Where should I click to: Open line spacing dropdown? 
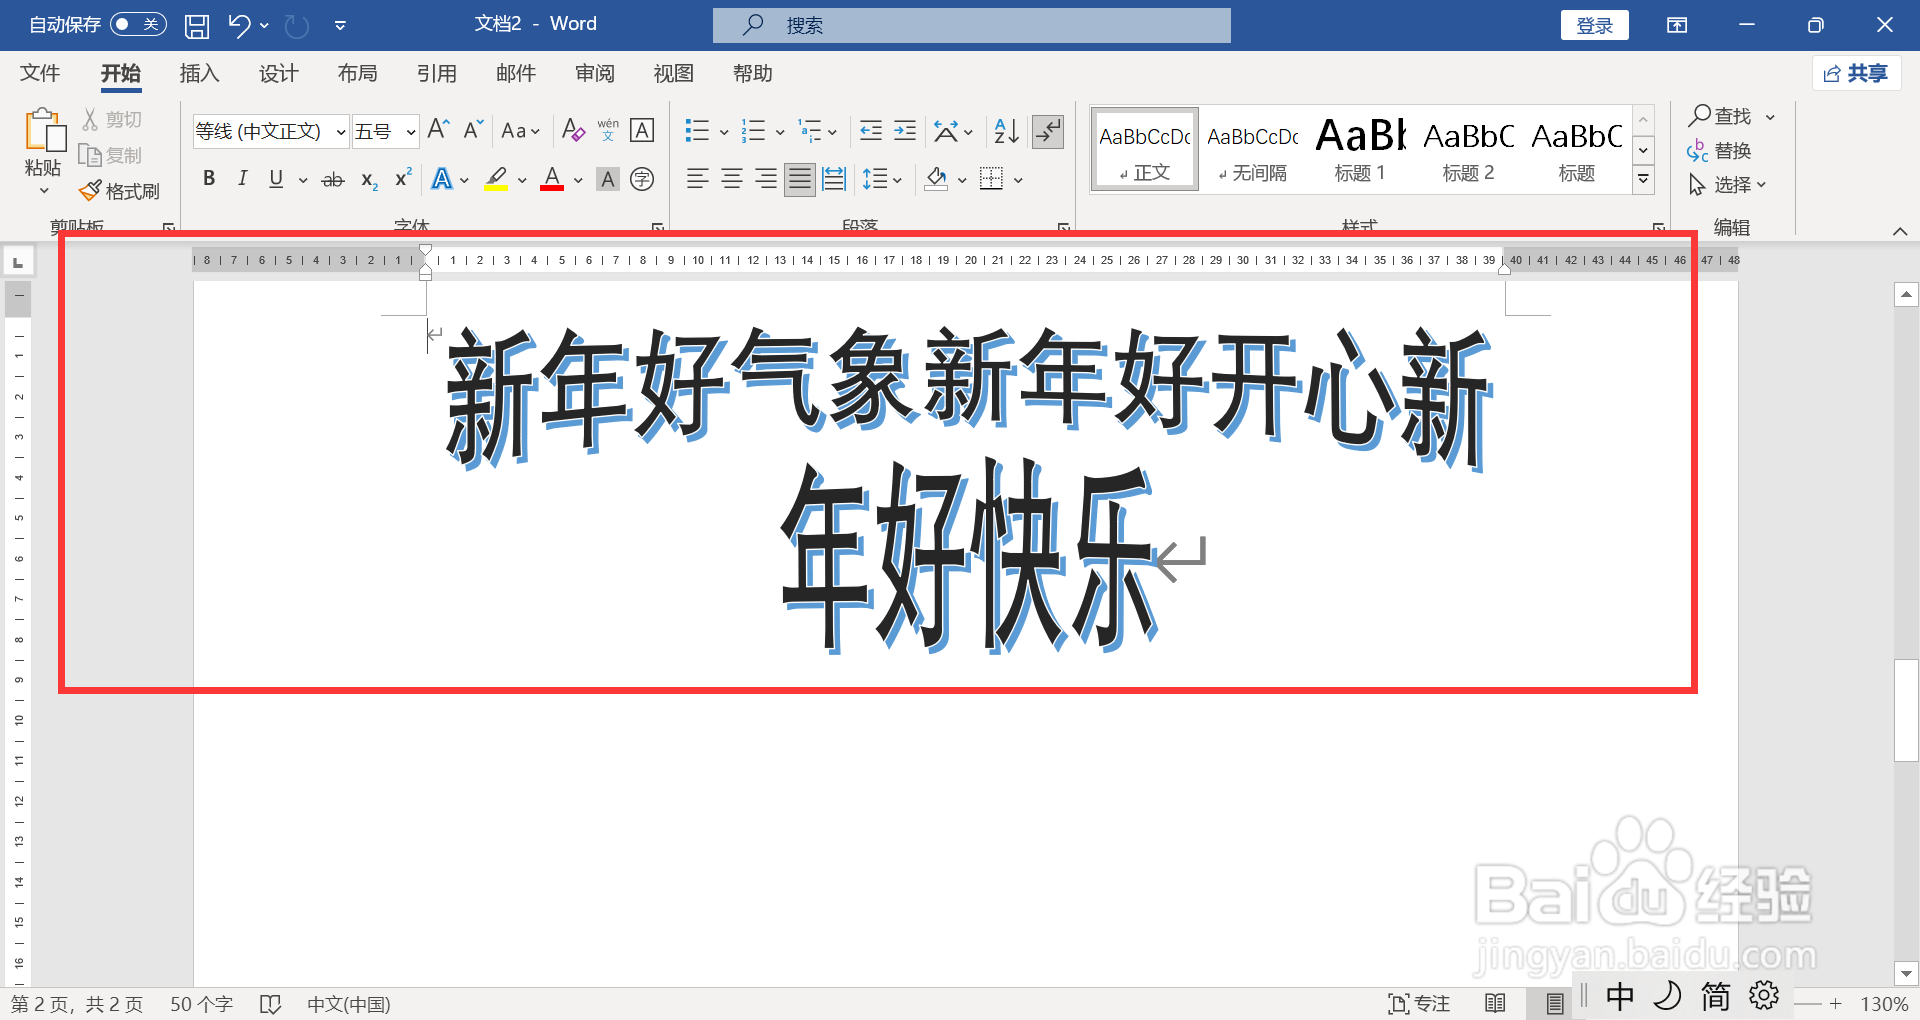(882, 179)
